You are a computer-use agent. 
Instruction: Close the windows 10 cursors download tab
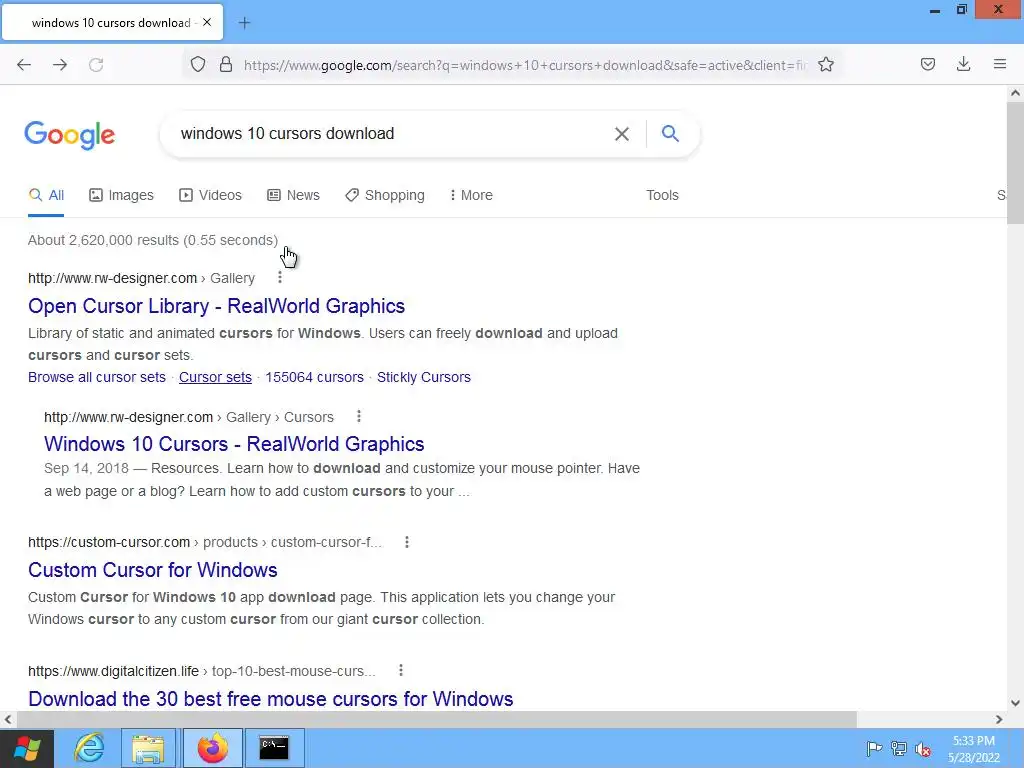(x=207, y=22)
